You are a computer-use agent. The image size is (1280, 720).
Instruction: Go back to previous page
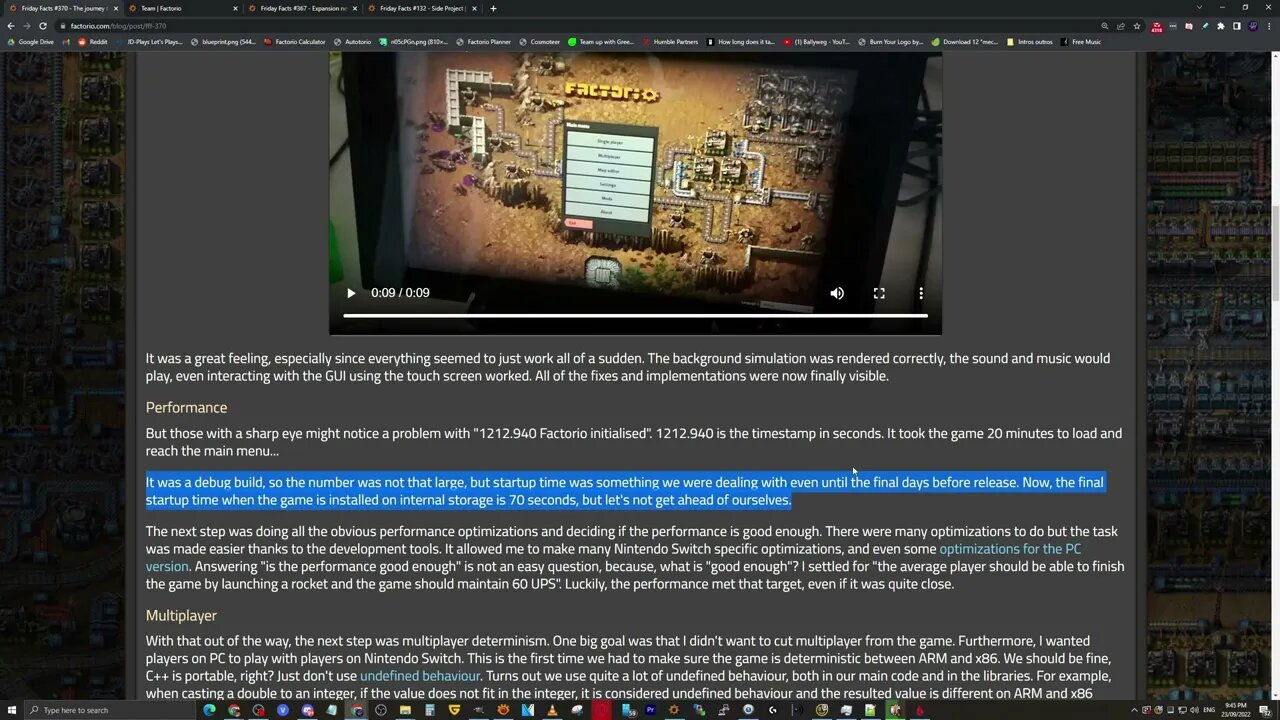click(10, 25)
